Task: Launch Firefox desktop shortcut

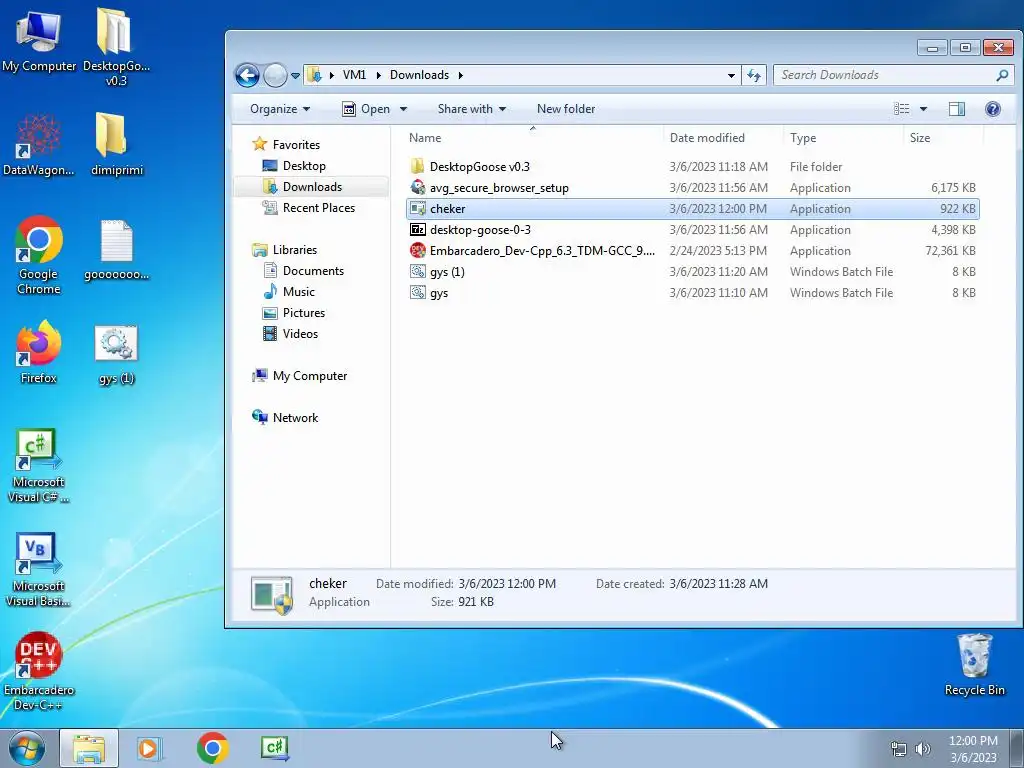Action: tap(39, 353)
